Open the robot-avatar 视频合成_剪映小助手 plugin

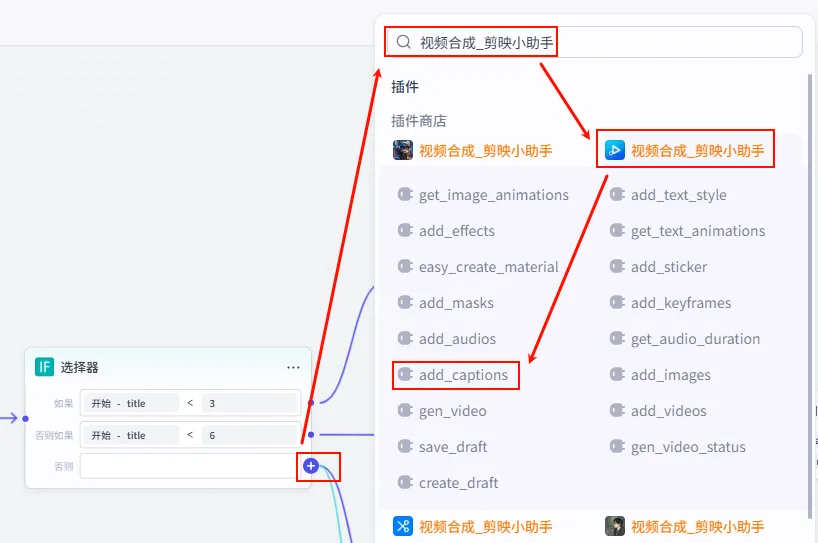[x=473, y=151]
